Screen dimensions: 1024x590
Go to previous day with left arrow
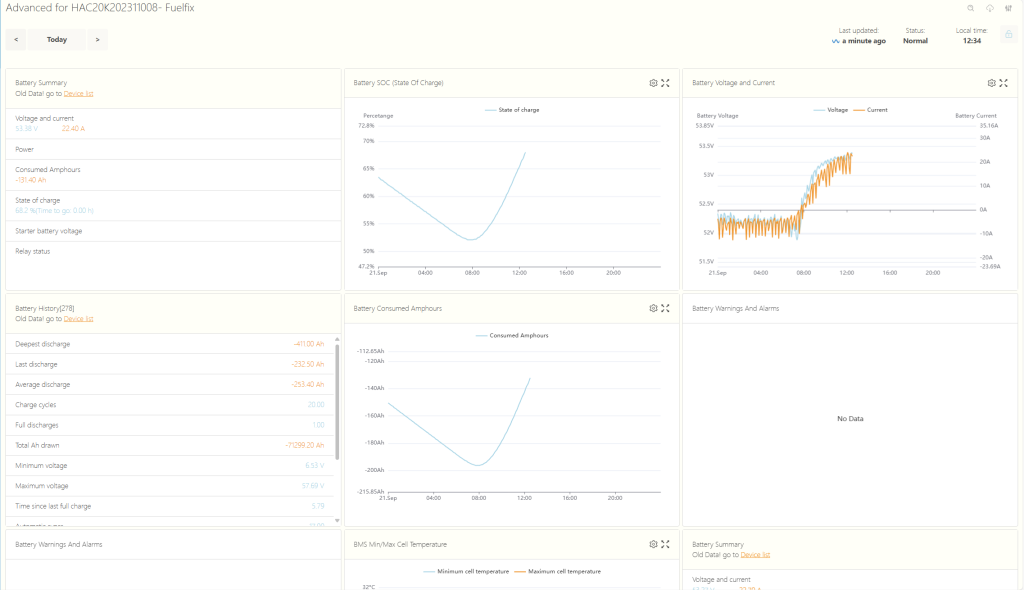coord(16,40)
